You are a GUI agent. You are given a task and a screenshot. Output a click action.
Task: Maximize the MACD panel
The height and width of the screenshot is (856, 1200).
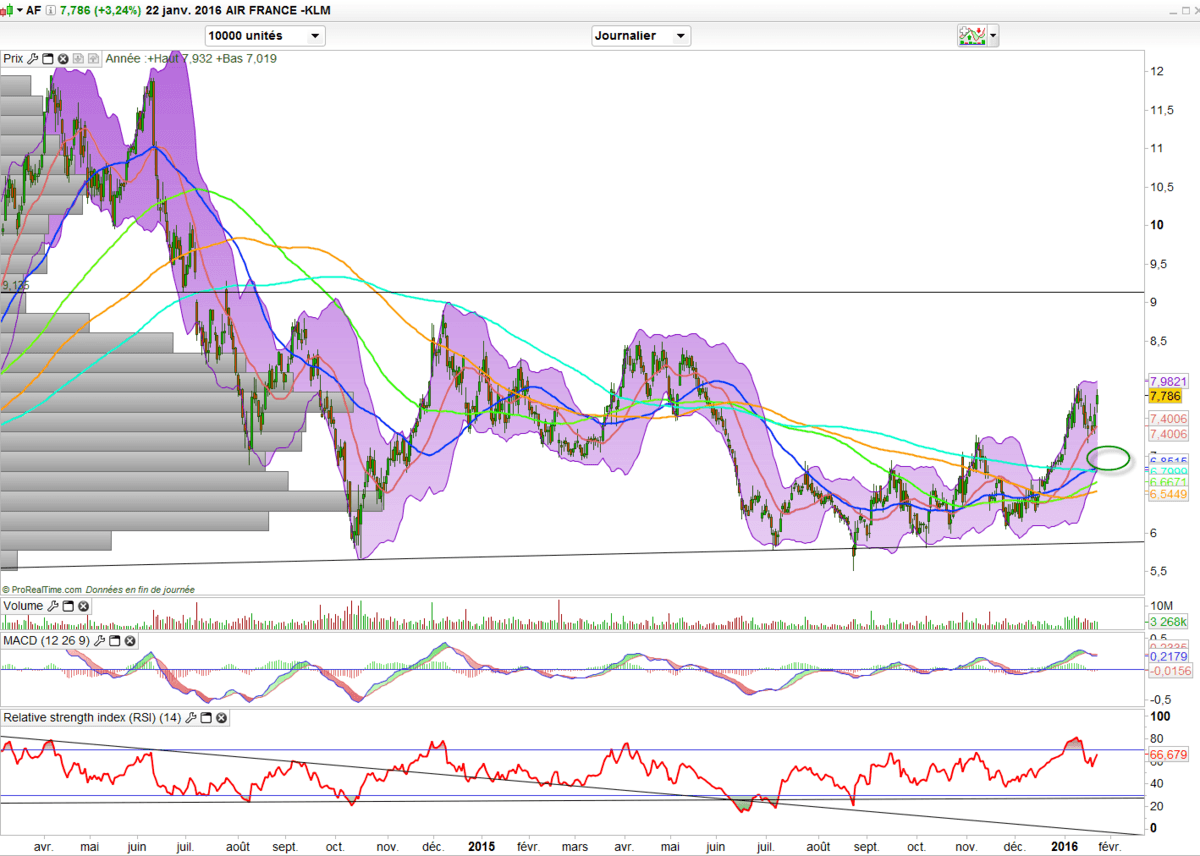pos(113,640)
